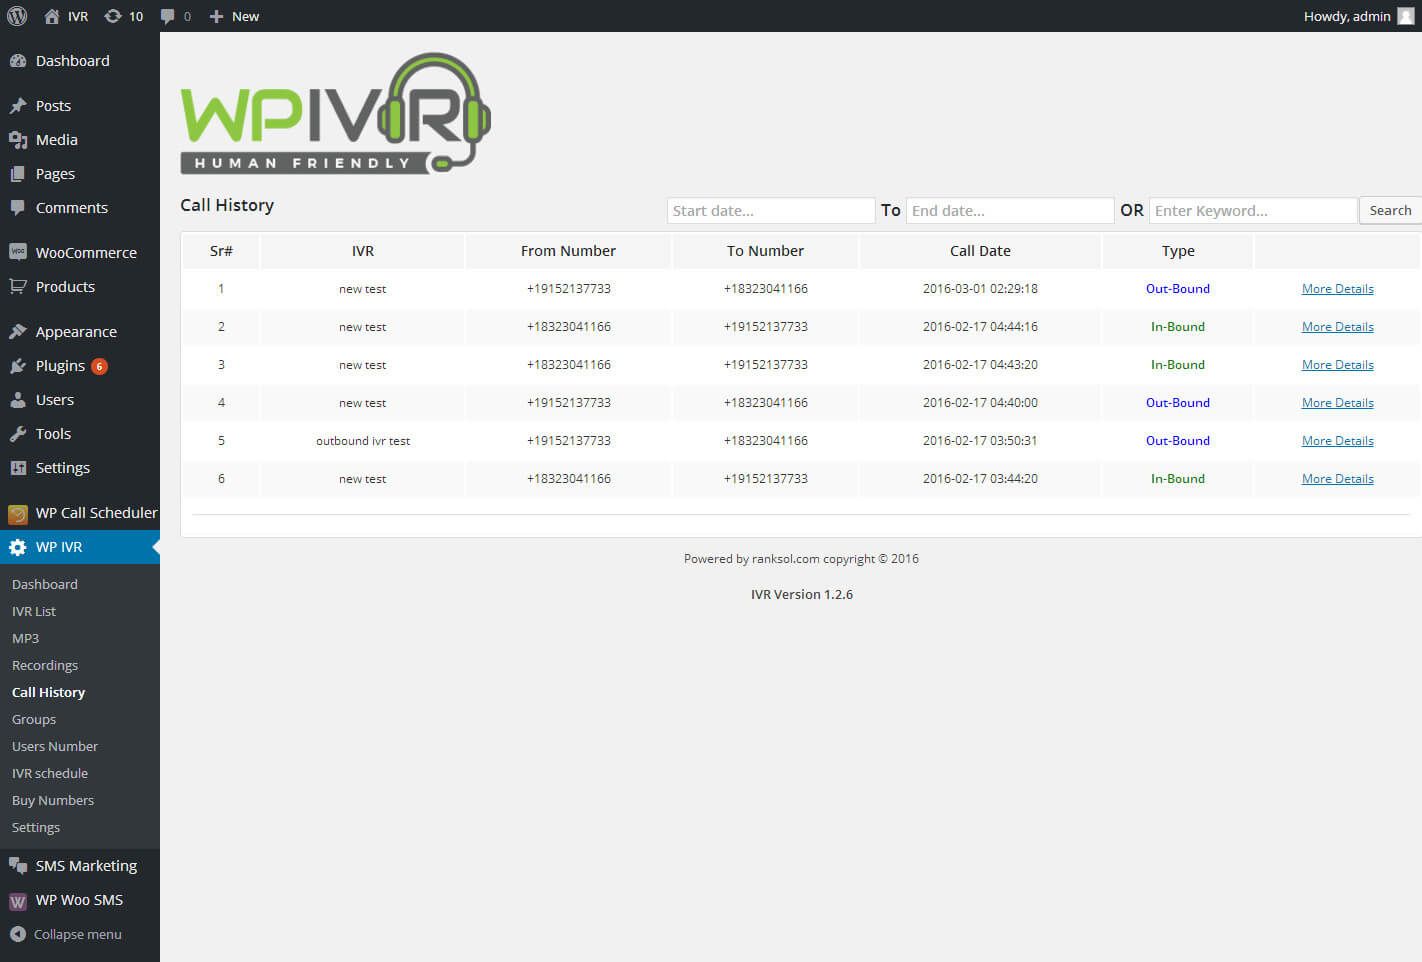Image resolution: width=1422 pixels, height=962 pixels.
Task: Click the Settings sliders icon in main menu
Action: (x=18, y=468)
